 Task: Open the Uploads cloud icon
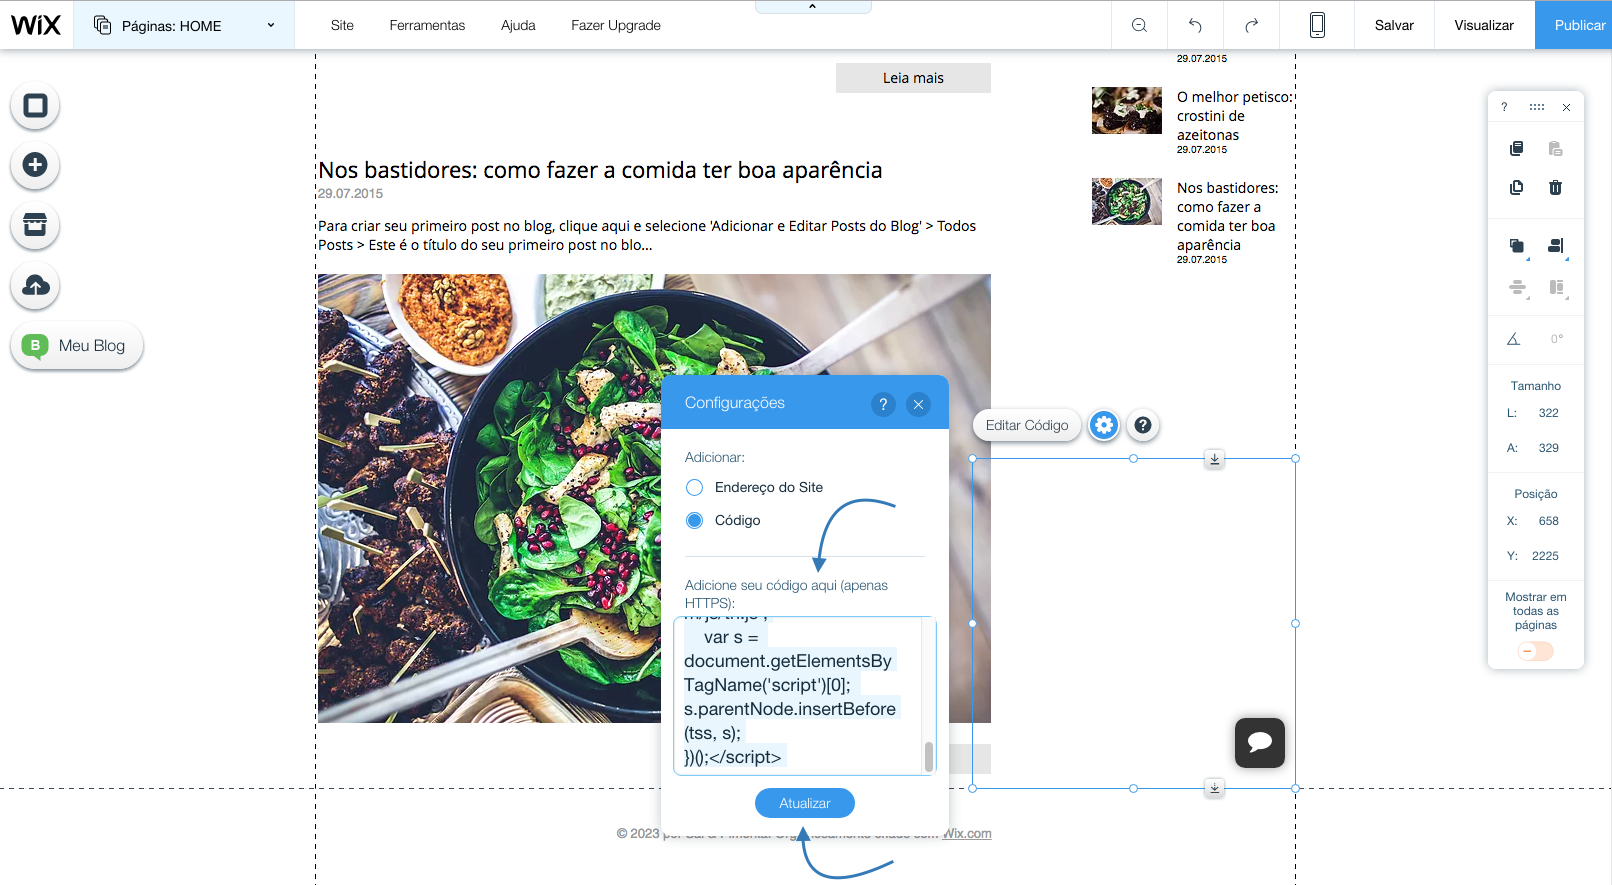click(x=35, y=285)
